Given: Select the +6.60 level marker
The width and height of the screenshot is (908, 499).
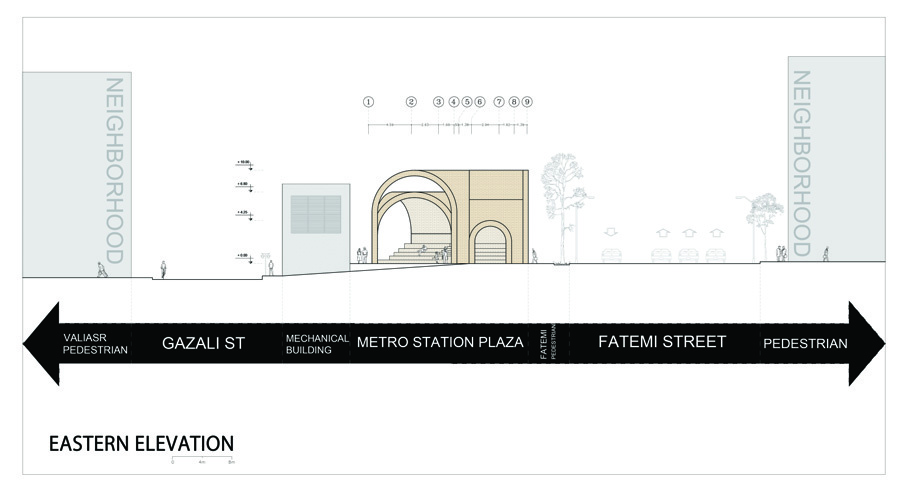Looking at the screenshot, I should tap(244, 186).
